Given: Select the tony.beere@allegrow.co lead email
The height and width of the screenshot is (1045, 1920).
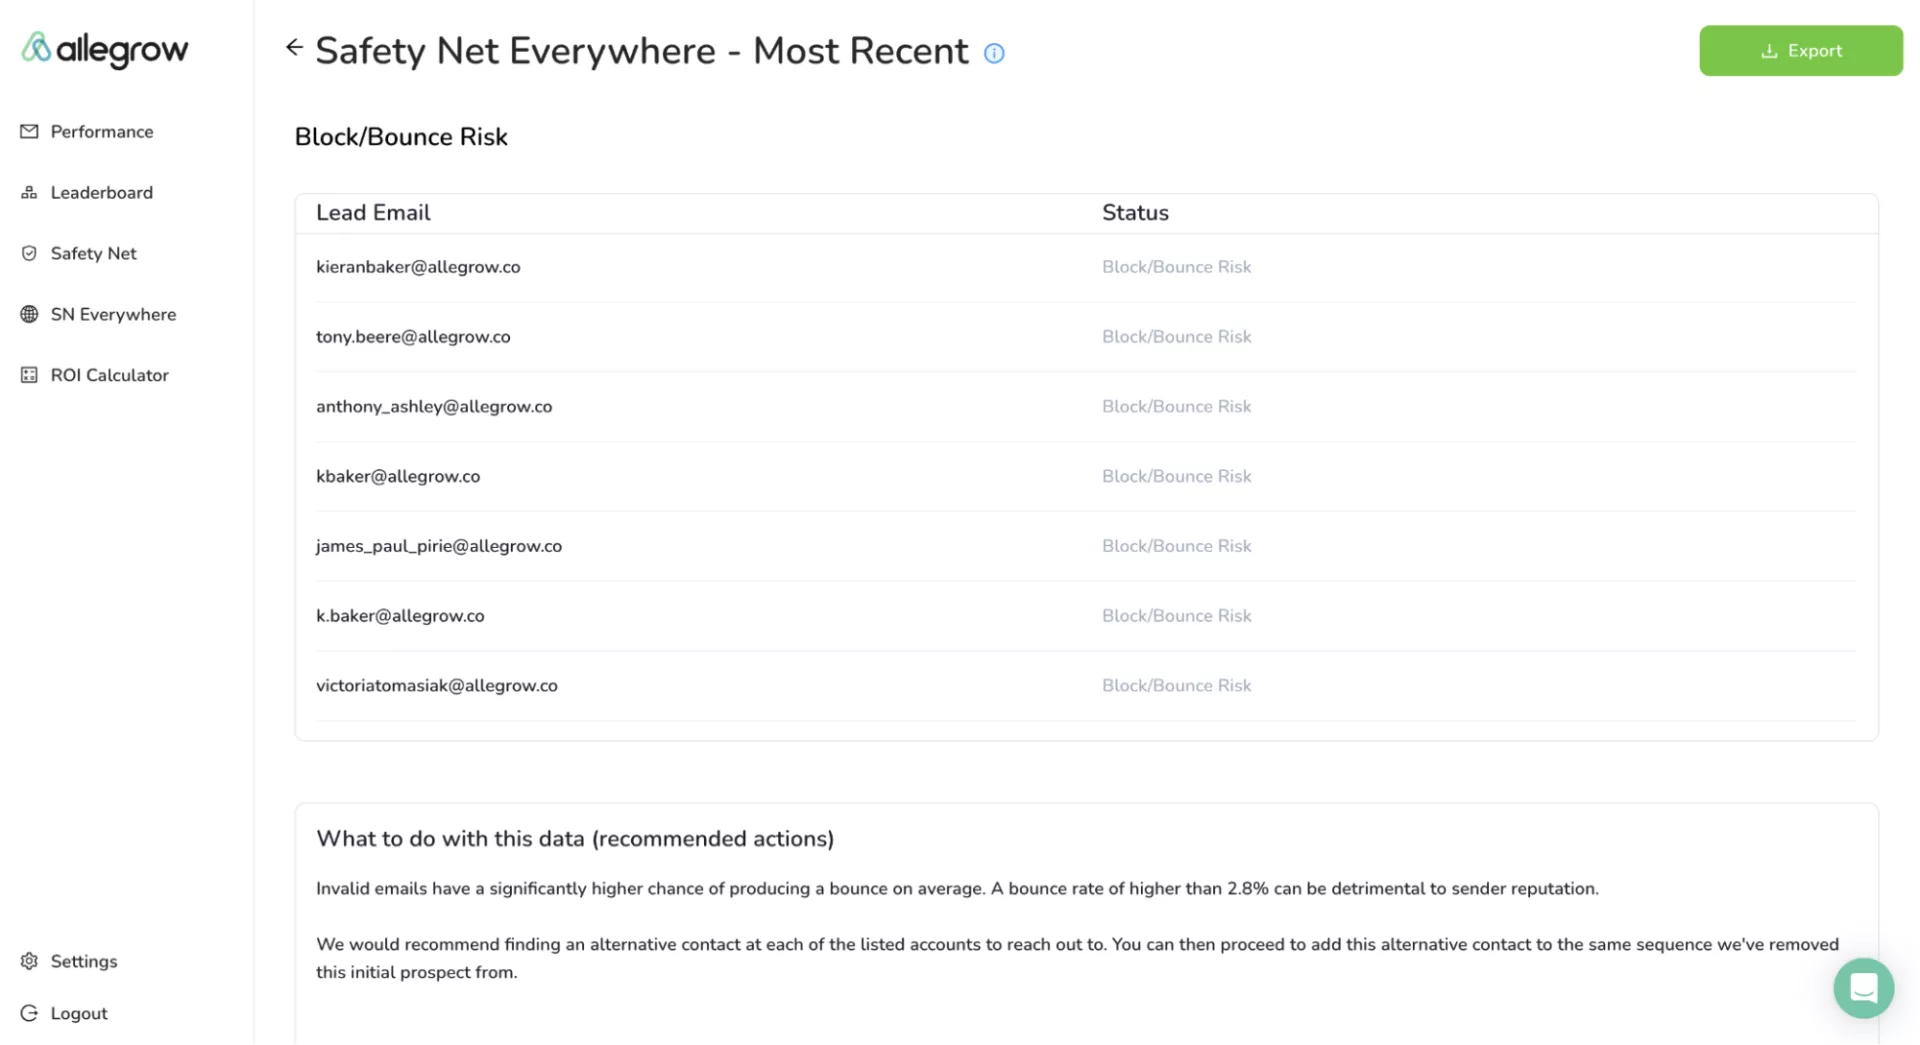Looking at the screenshot, I should 413,337.
